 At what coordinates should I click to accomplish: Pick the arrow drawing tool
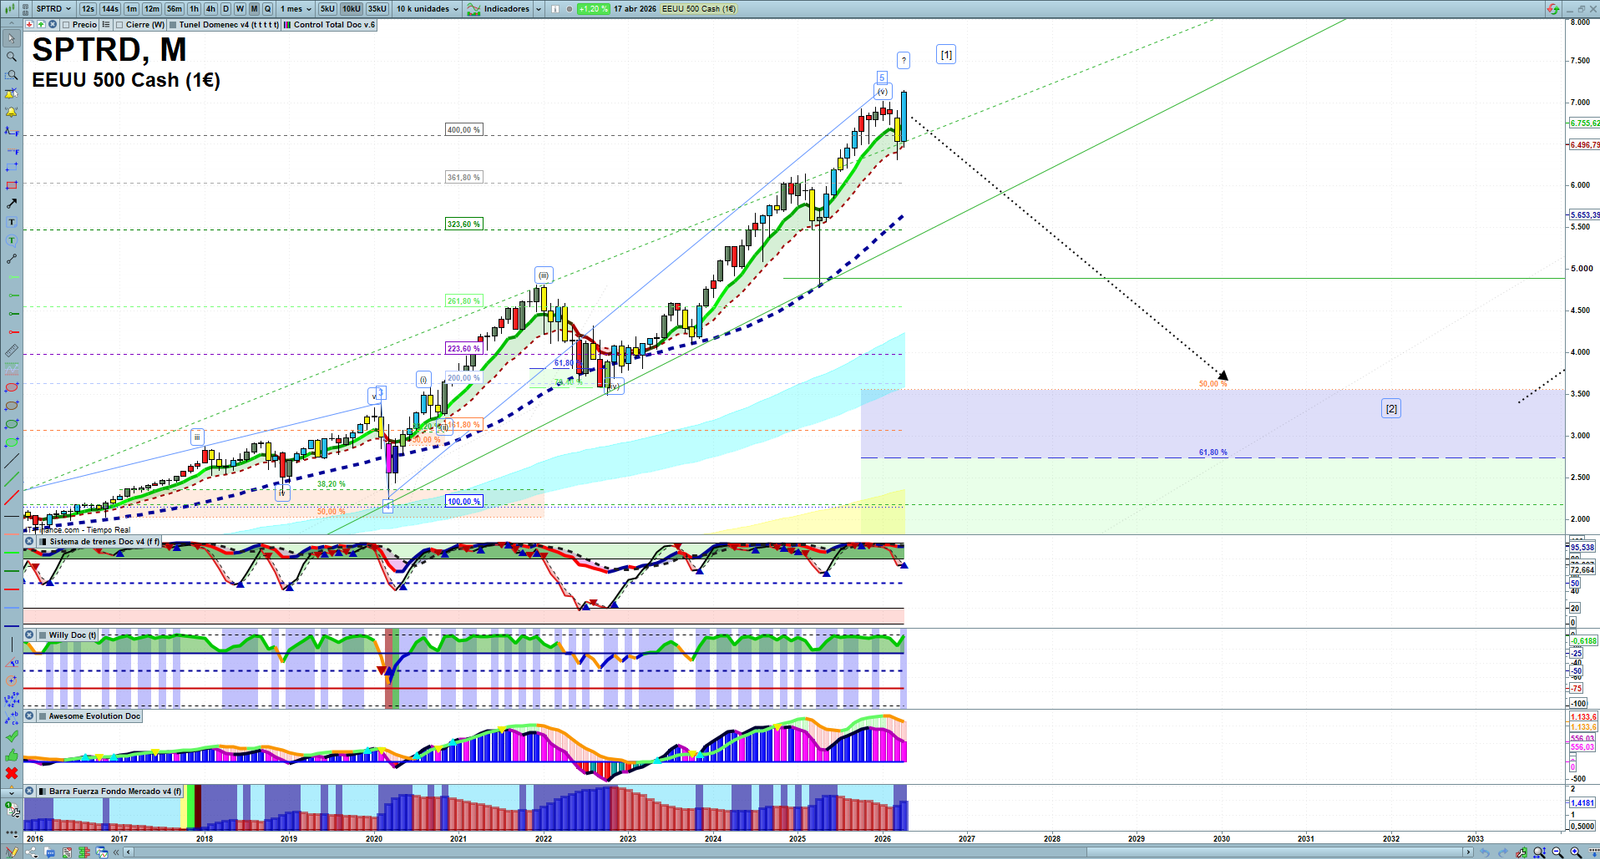tap(11, 203)
